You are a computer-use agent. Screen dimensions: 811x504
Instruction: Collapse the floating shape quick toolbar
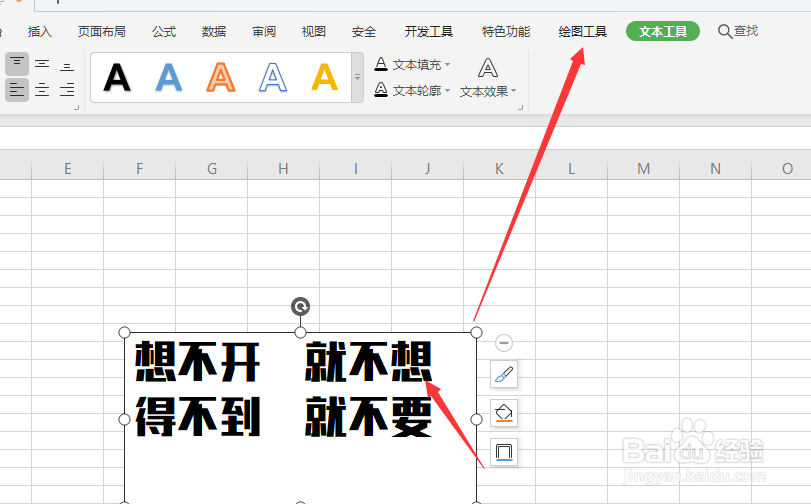point(504,343)
